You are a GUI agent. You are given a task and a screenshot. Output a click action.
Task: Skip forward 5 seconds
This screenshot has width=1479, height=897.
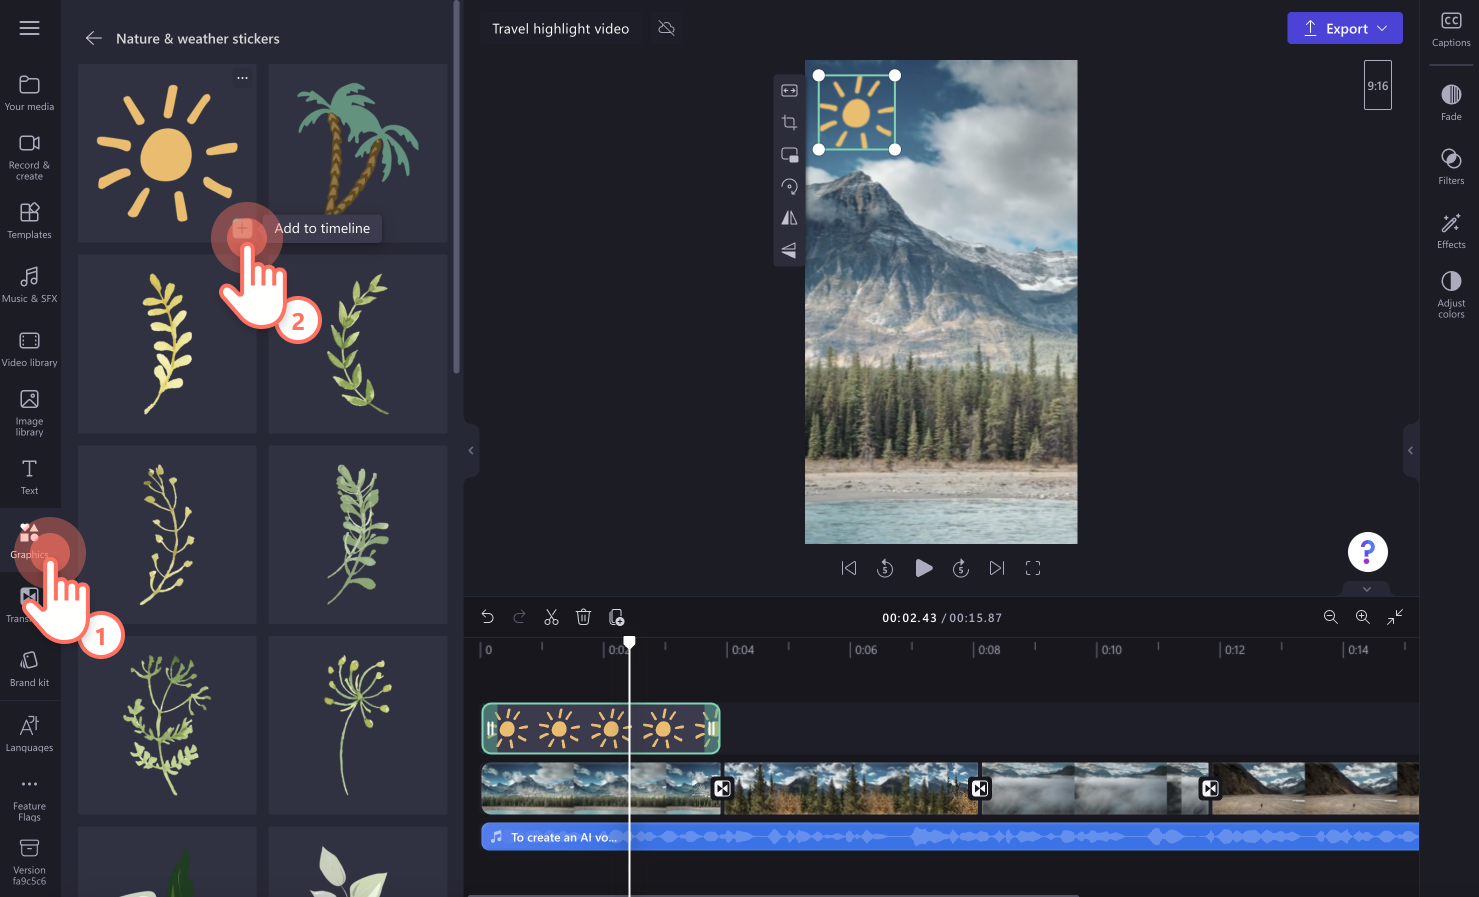[x=960, y=568]
